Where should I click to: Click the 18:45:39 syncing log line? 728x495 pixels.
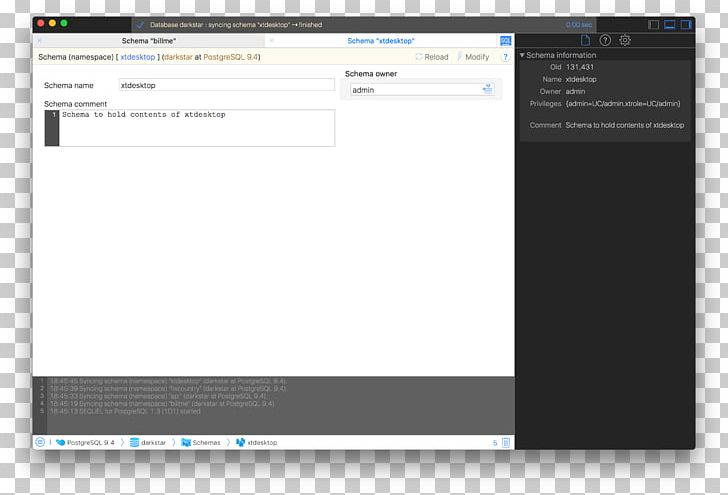point(168,389)
